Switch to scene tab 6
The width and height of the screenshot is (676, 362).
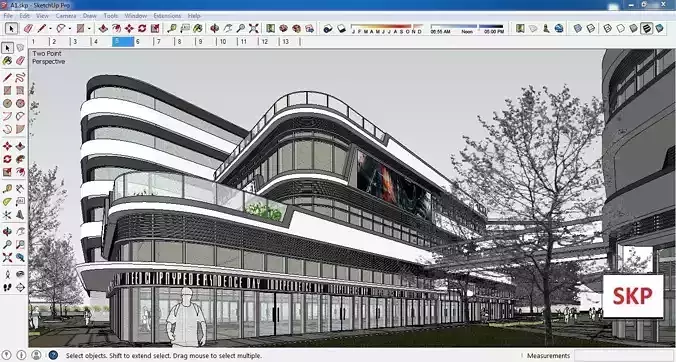pos(144,42)
